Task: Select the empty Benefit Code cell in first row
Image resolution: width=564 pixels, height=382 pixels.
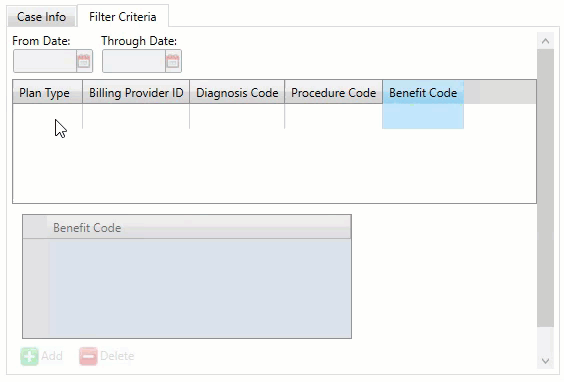Action: pos(423,116)
